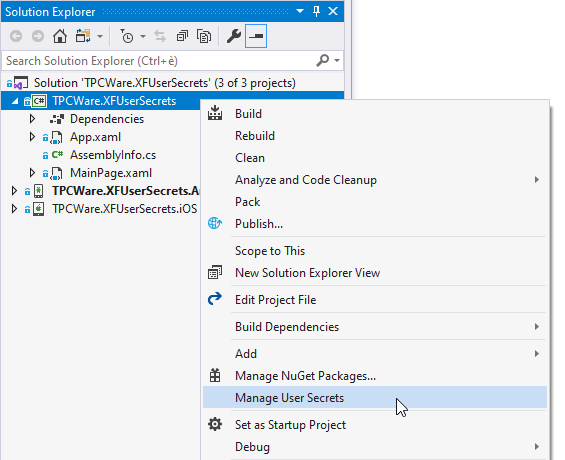Choose Pack from the context menu
The image size is (565, 460).
coord(375,202)
